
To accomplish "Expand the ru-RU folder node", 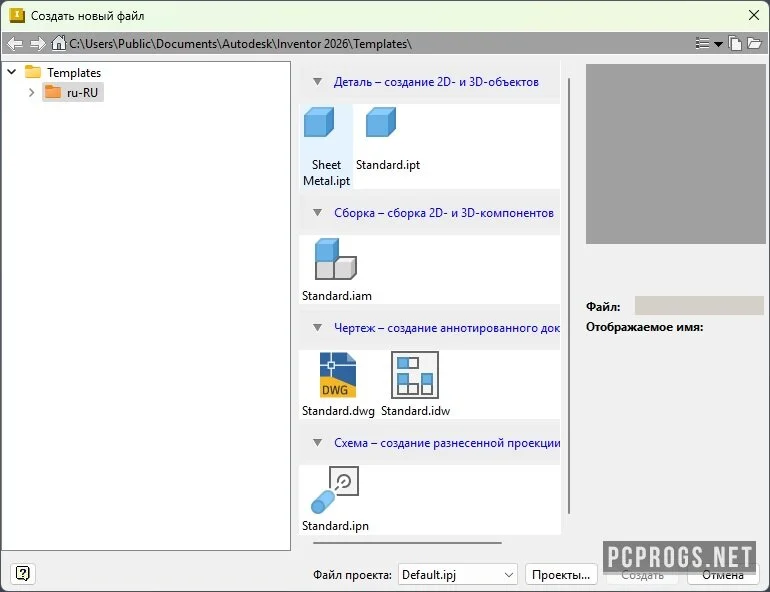I will coord(31,92).
